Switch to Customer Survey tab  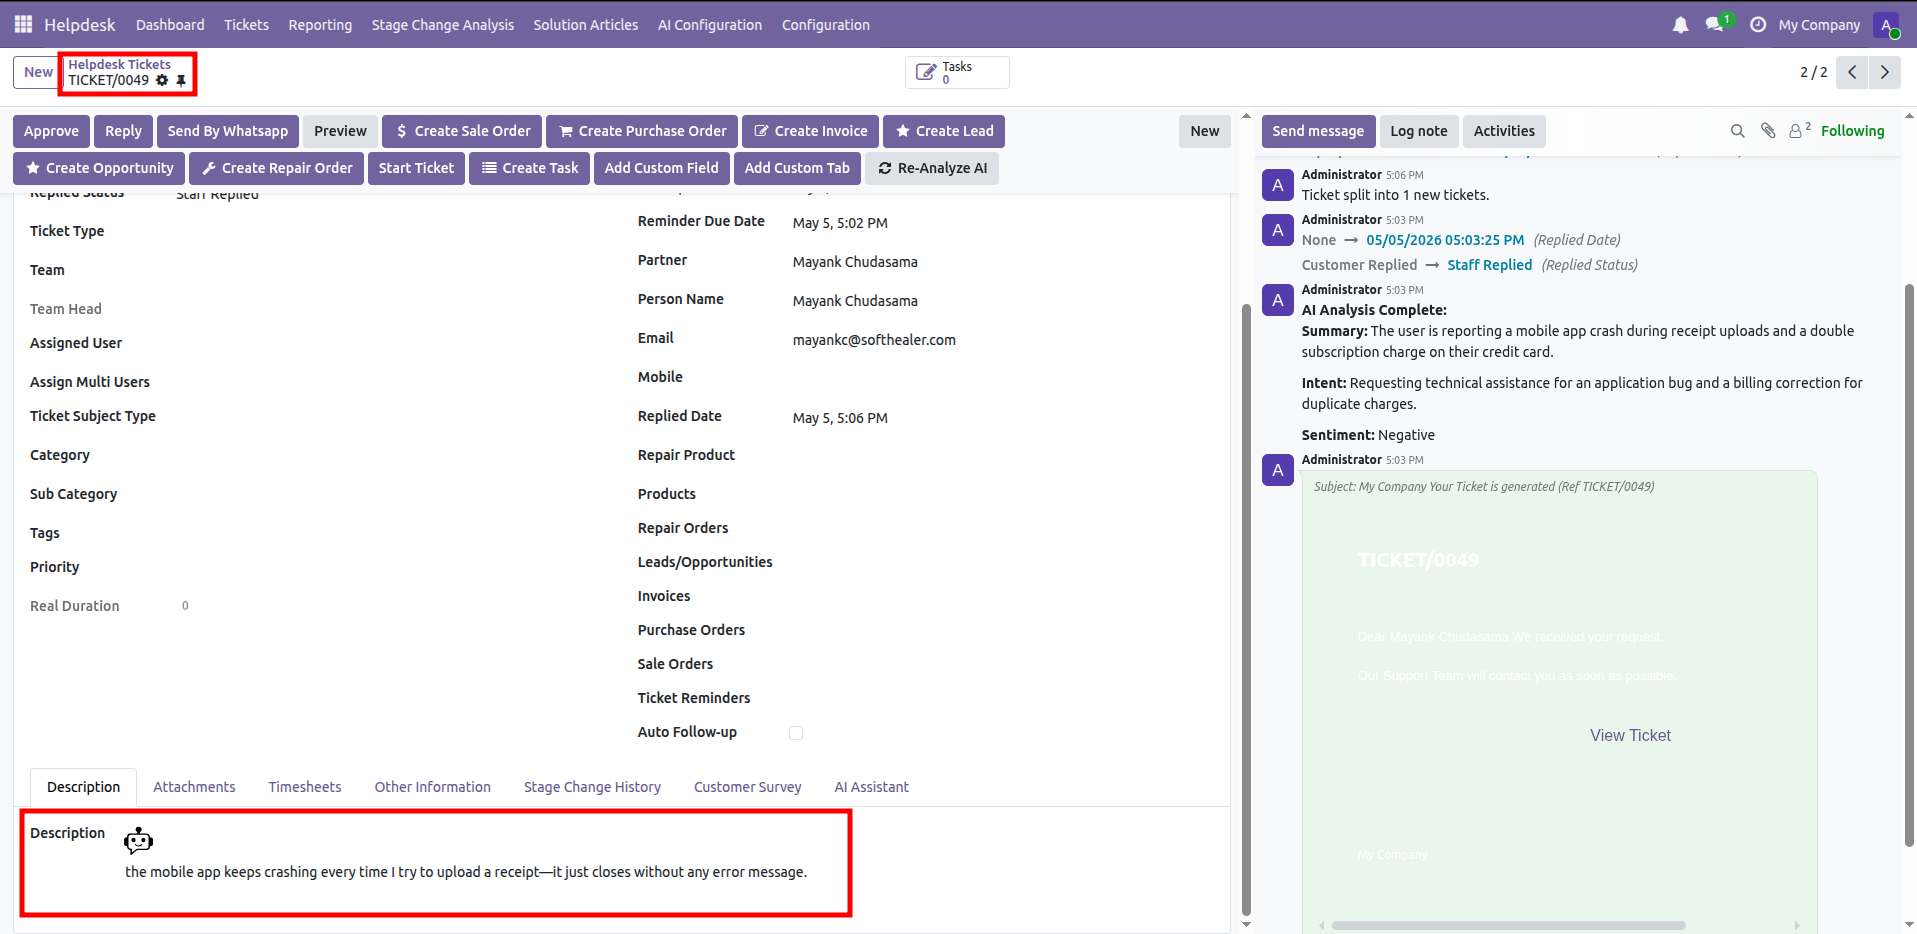tap(747, 787)
